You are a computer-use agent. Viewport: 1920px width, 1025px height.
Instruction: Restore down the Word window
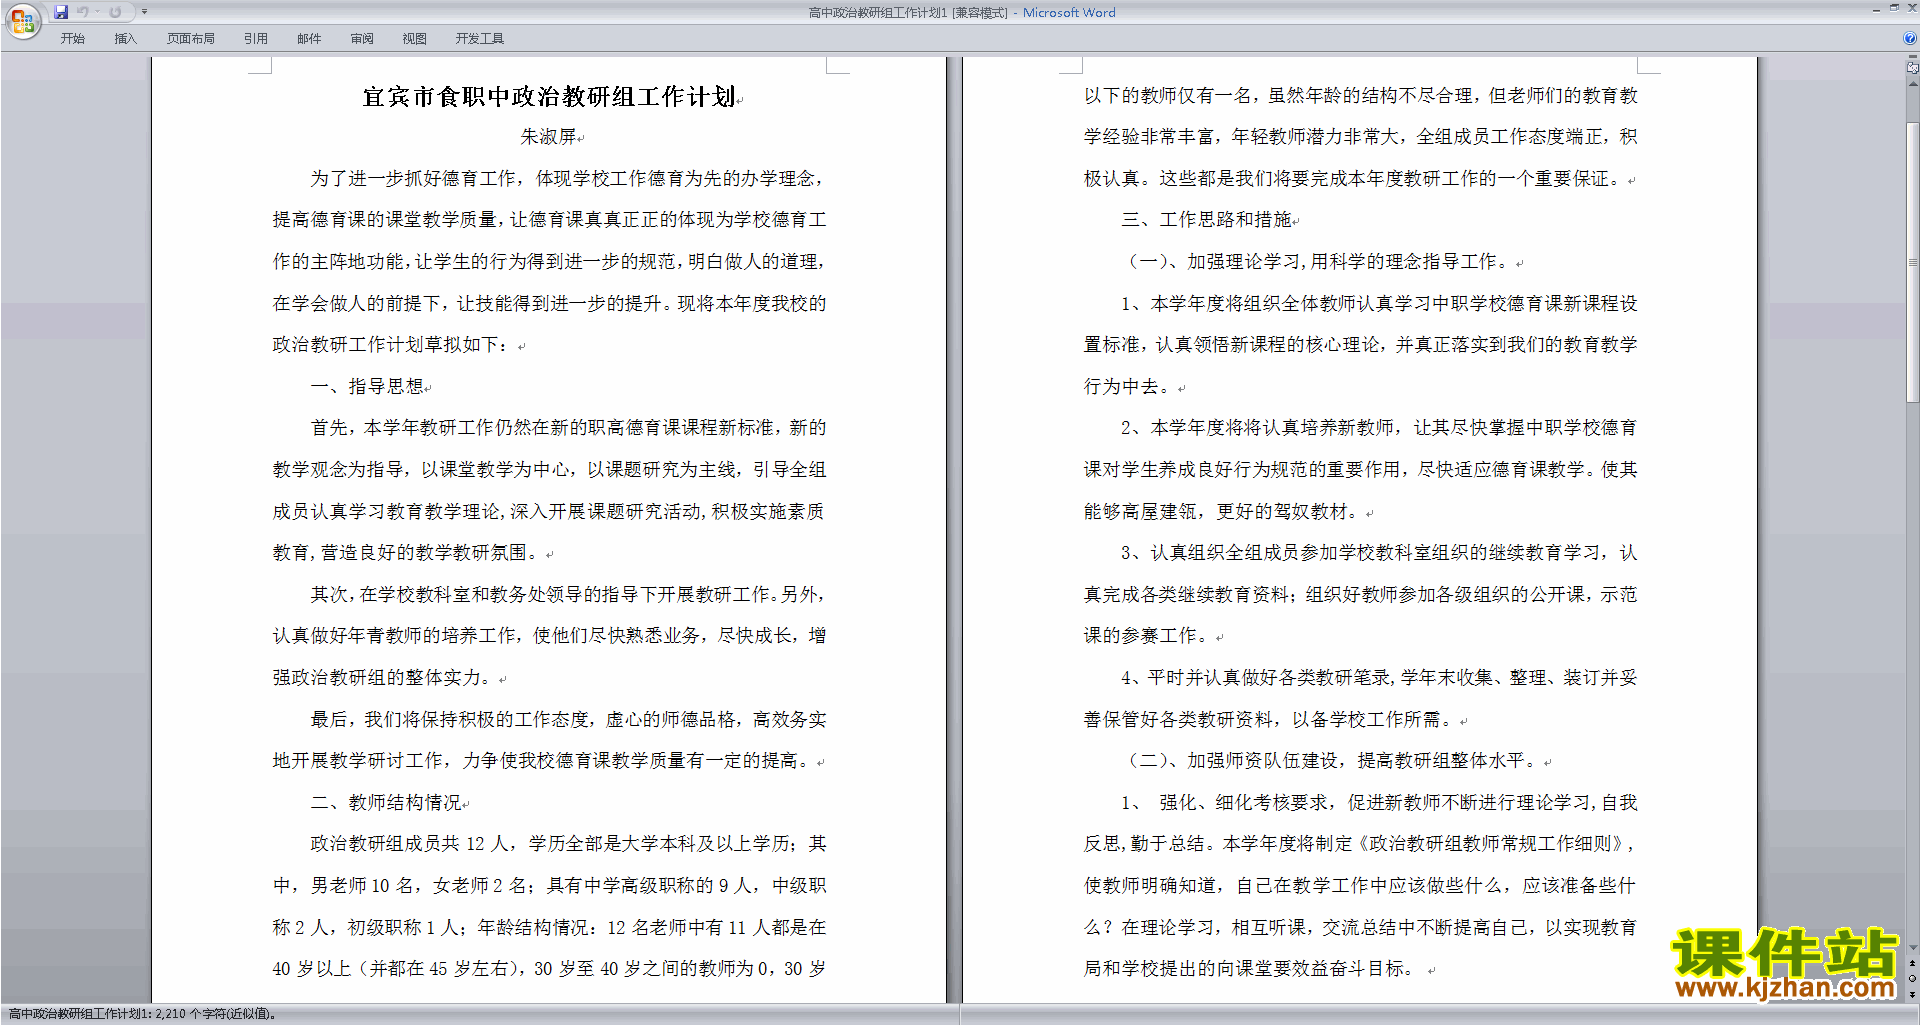(x=1894, y=8)
